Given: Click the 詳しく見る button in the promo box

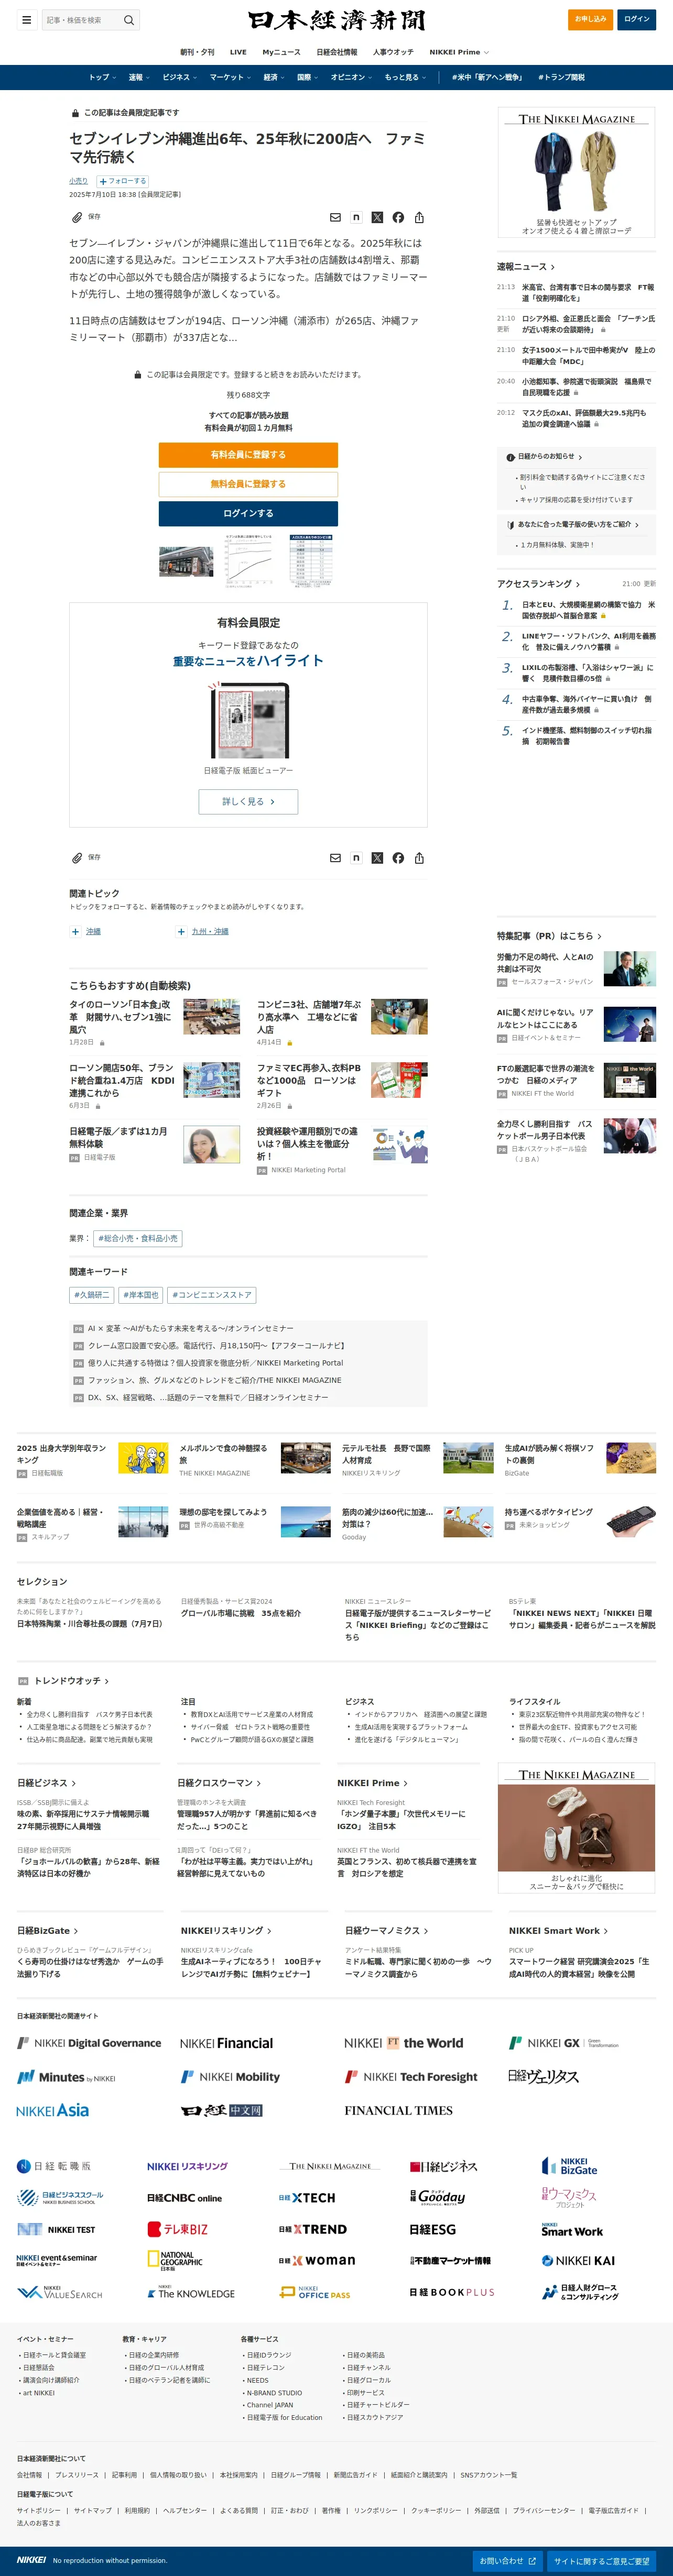Looking at the screenshot, I should click(x=248, y=801).
